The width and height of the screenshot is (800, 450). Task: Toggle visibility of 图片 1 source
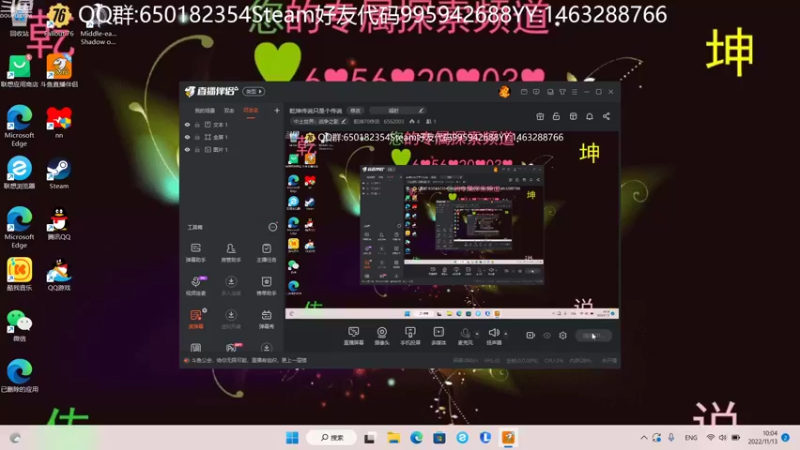coord(187,149)
